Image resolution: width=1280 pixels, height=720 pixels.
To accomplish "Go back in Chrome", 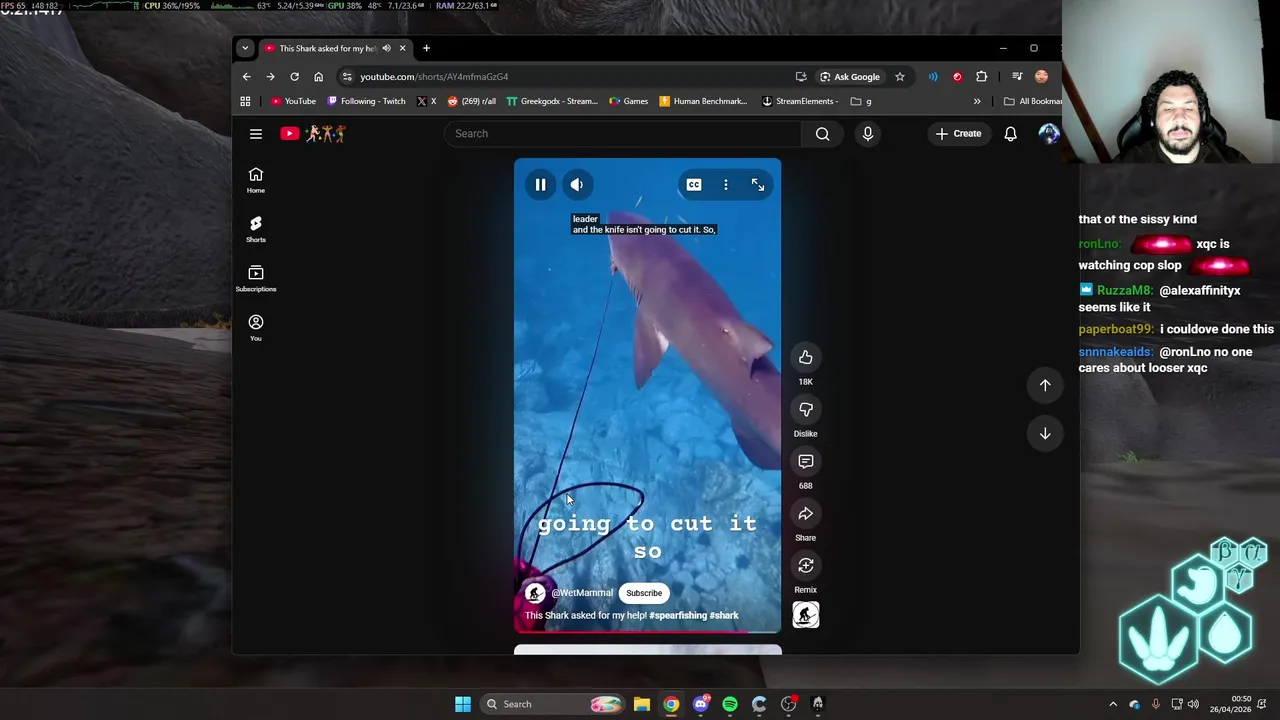I will [247, 76].
